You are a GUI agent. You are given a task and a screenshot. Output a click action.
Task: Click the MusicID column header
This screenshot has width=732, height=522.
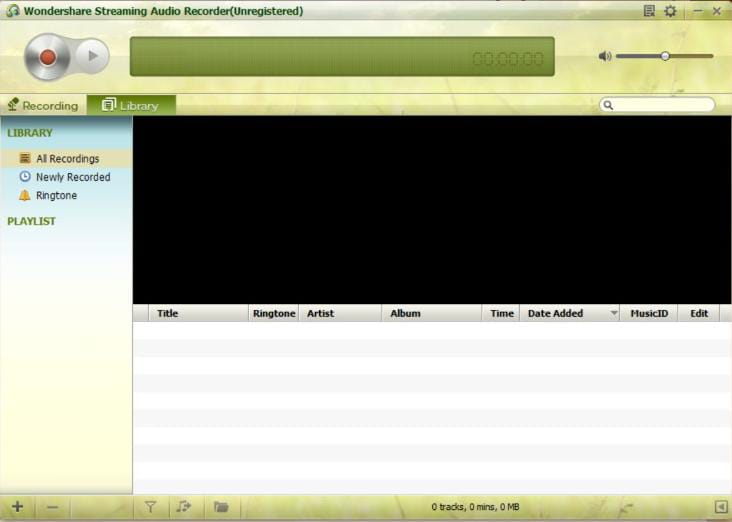[x=649, y=313]
